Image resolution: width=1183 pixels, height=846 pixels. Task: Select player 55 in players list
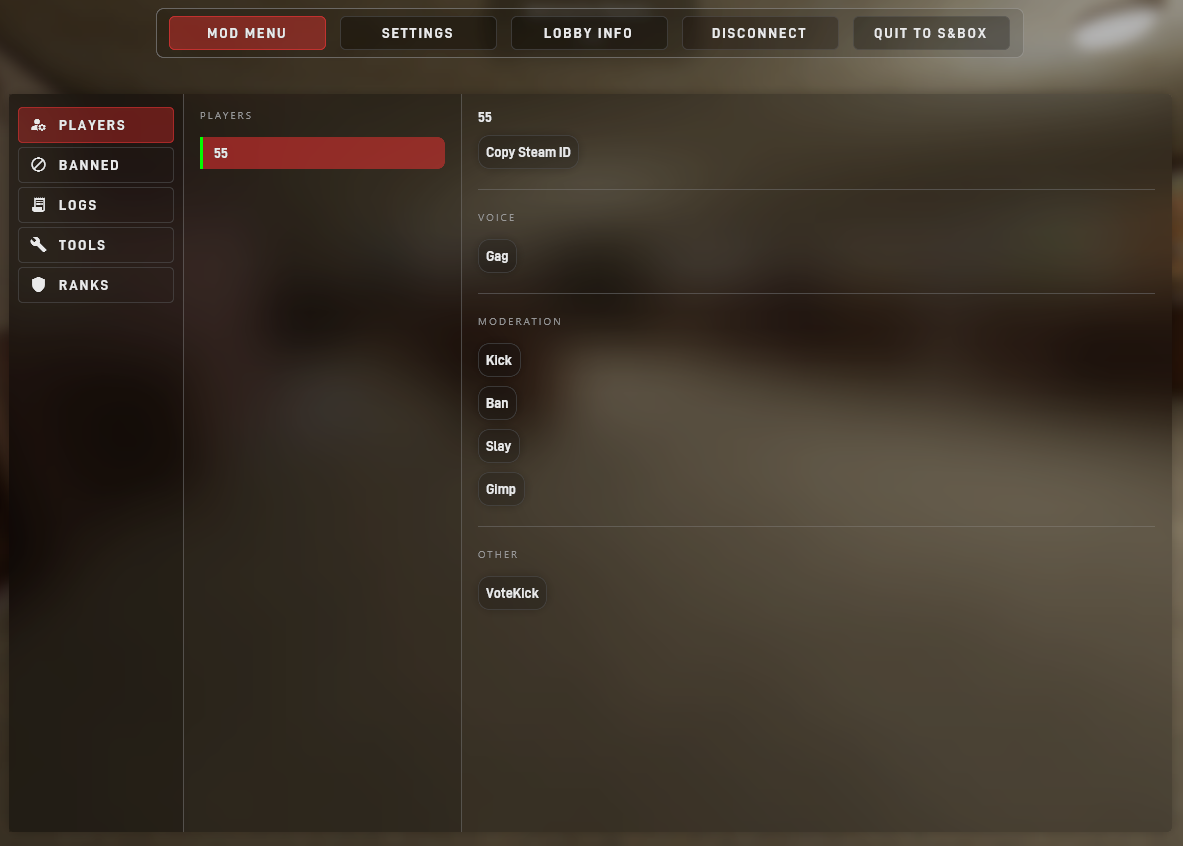[x=322, y=153]
